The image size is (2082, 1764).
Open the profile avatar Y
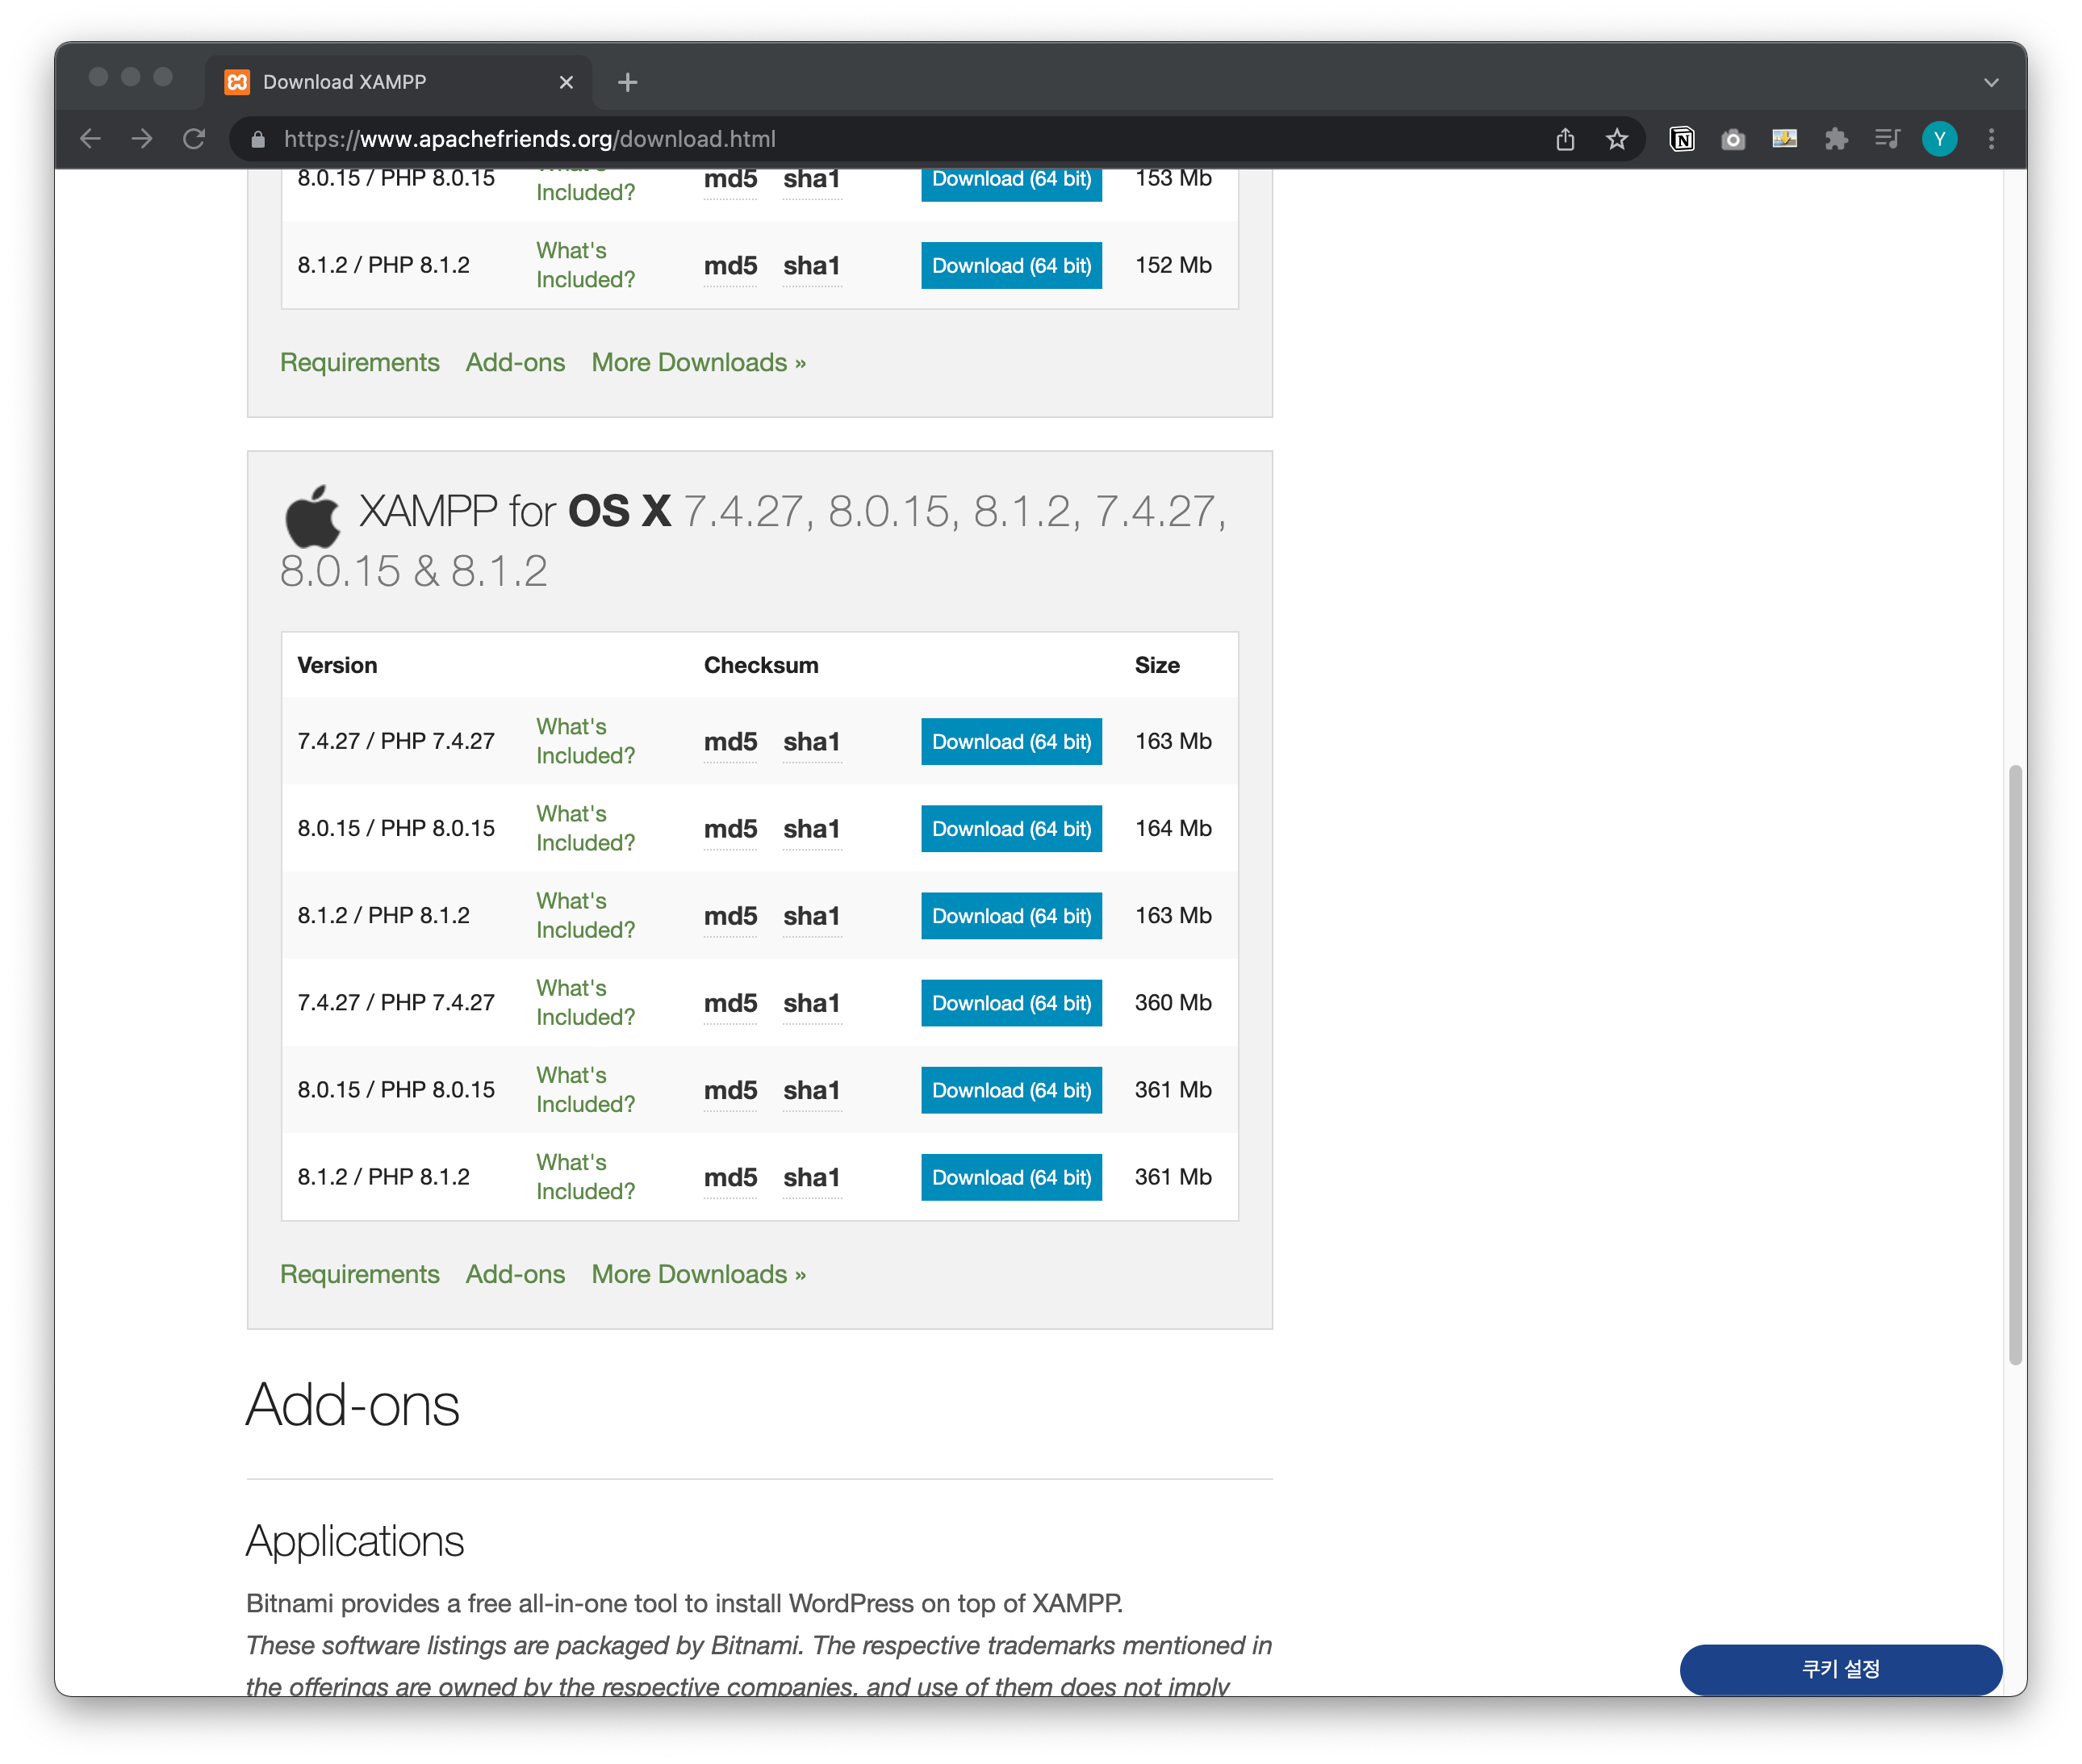coord(1939,139)
